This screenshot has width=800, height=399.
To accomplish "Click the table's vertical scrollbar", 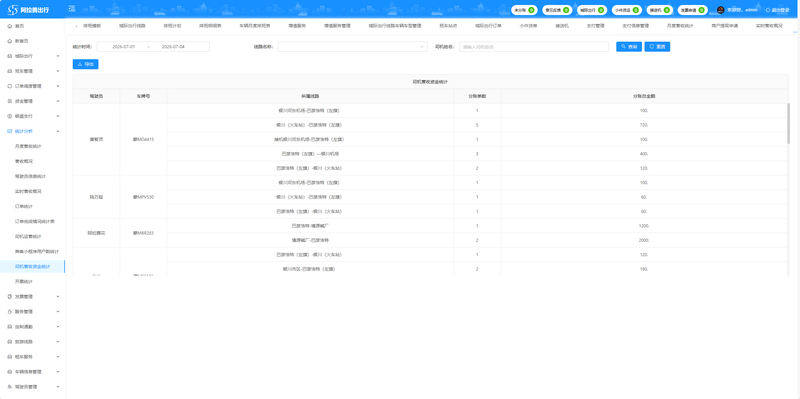I will pyautogui.click(x=789, y=125).
